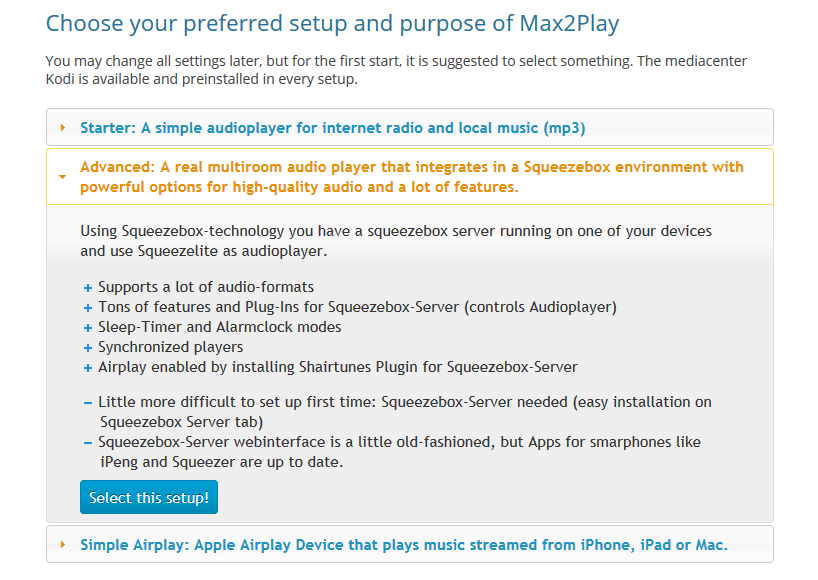Click minus icon beside Squeezebox-Server webinterface
818x580 pixels.
88,443
